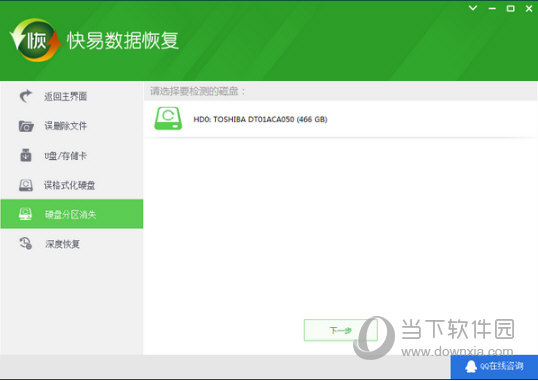Click the QQ penguin icon

[x=471, y=367]
